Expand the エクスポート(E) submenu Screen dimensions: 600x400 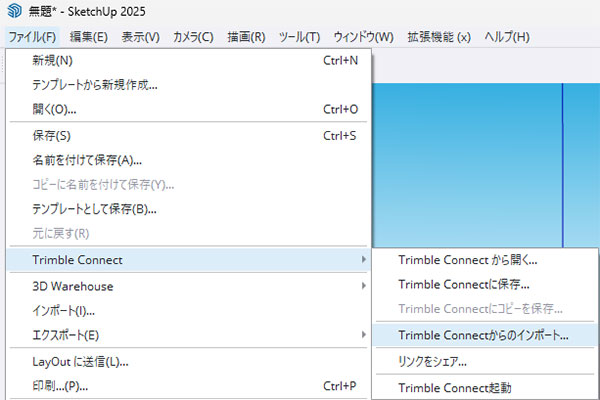point(189,335)
